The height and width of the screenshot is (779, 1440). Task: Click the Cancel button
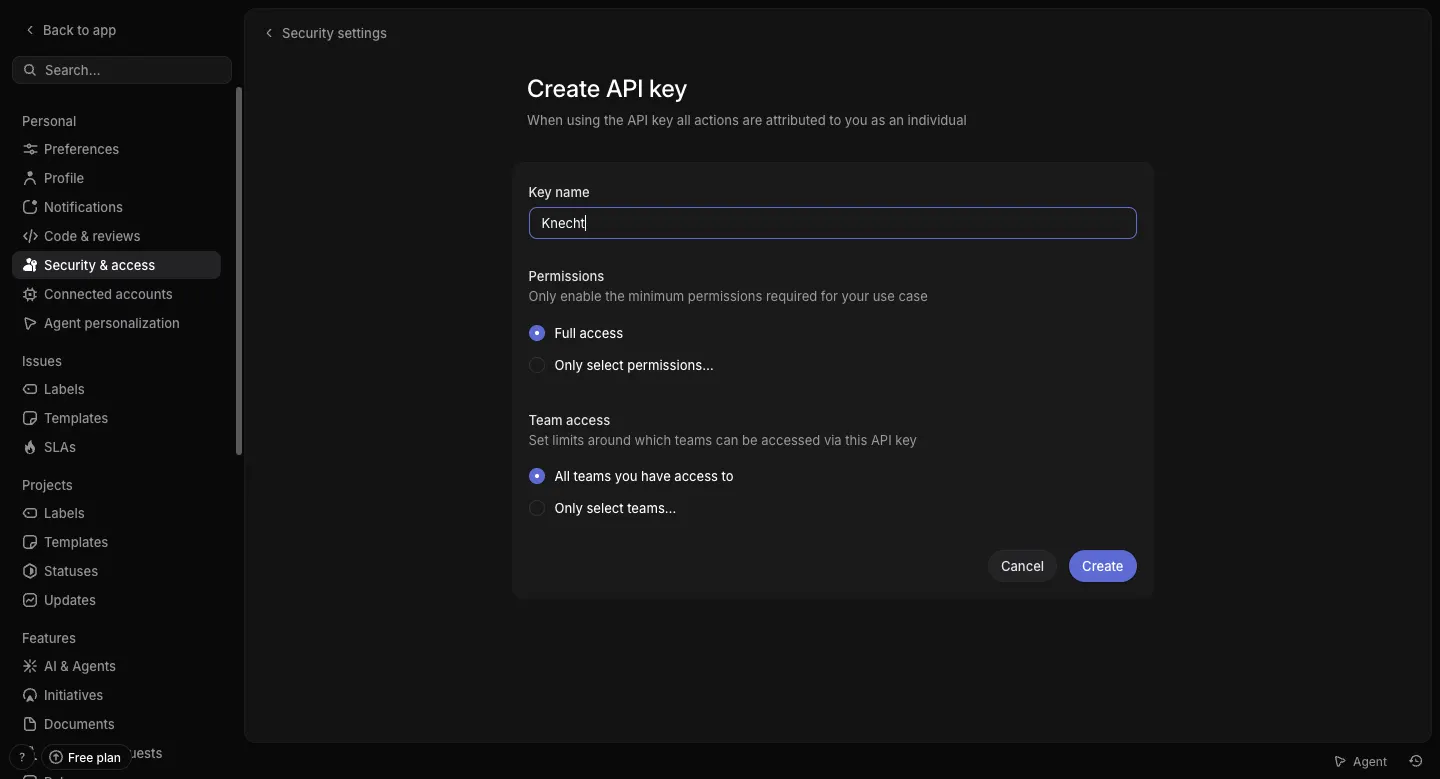click(1022, 566)
